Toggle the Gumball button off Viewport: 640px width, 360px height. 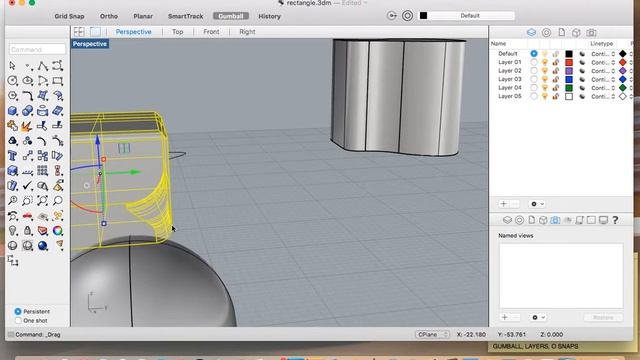[x=231, y=16]
